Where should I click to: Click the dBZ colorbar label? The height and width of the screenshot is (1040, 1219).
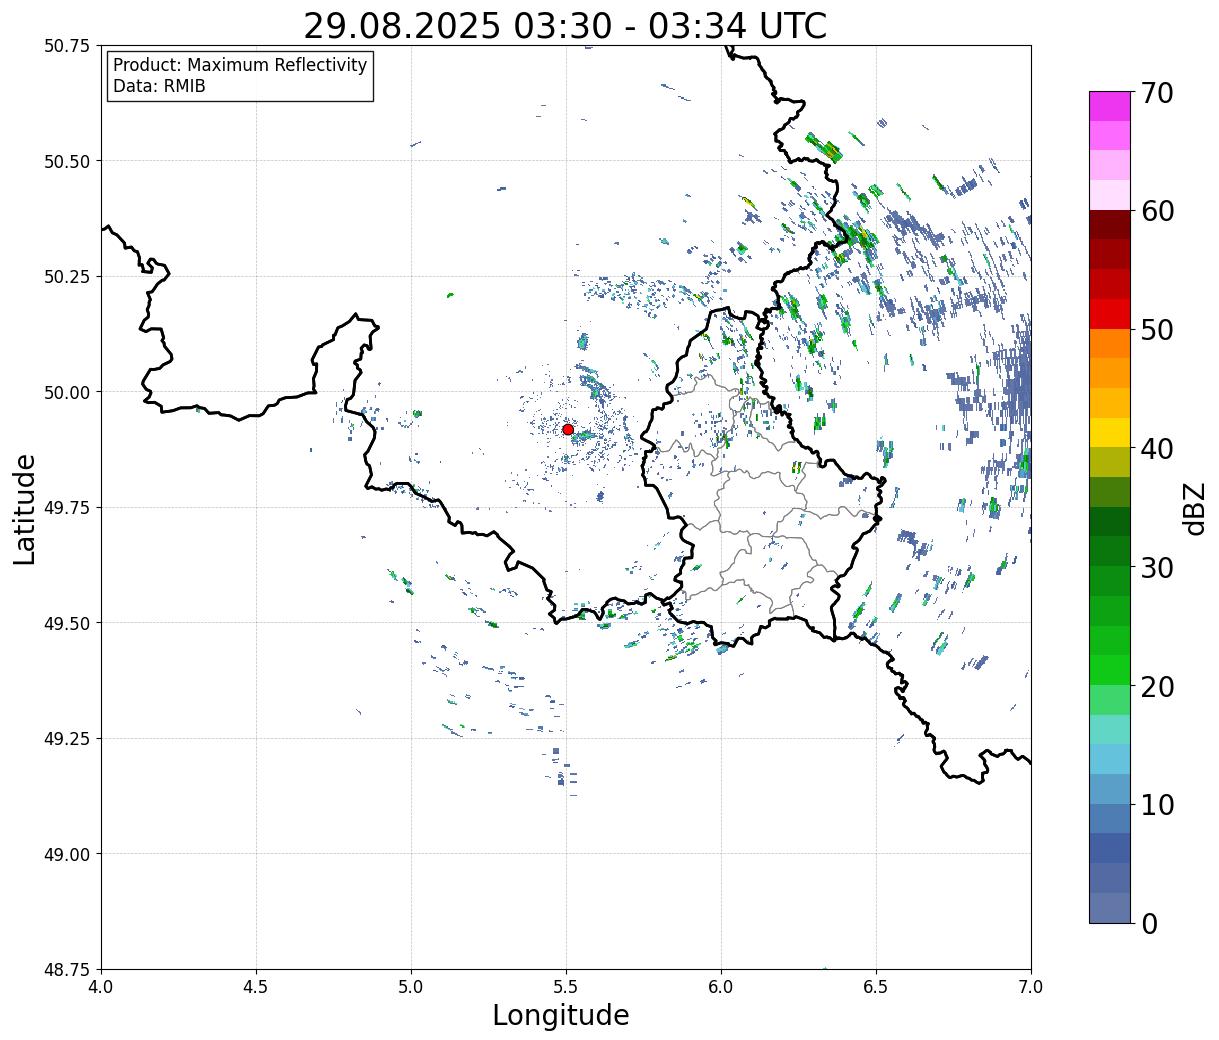point(1194,508)
